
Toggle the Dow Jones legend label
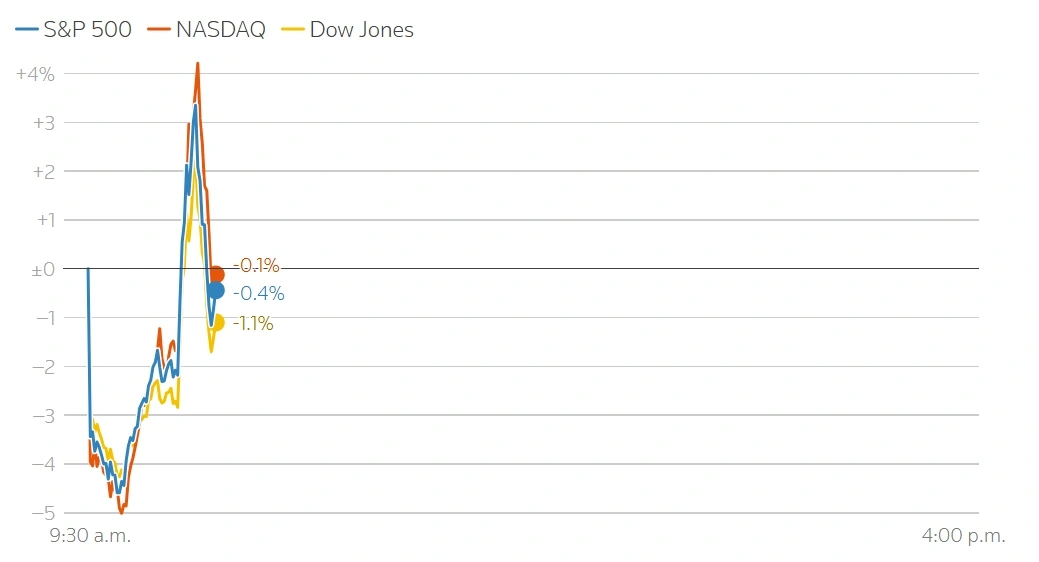(361, 30)
